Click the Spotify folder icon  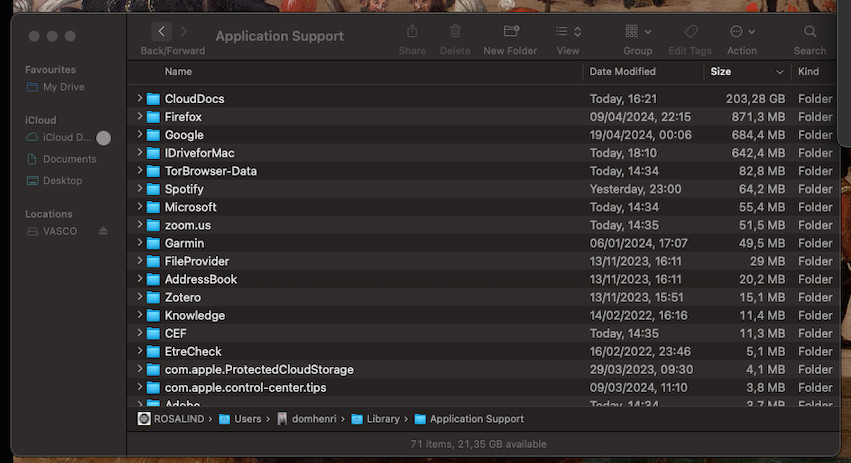(154, 189)
